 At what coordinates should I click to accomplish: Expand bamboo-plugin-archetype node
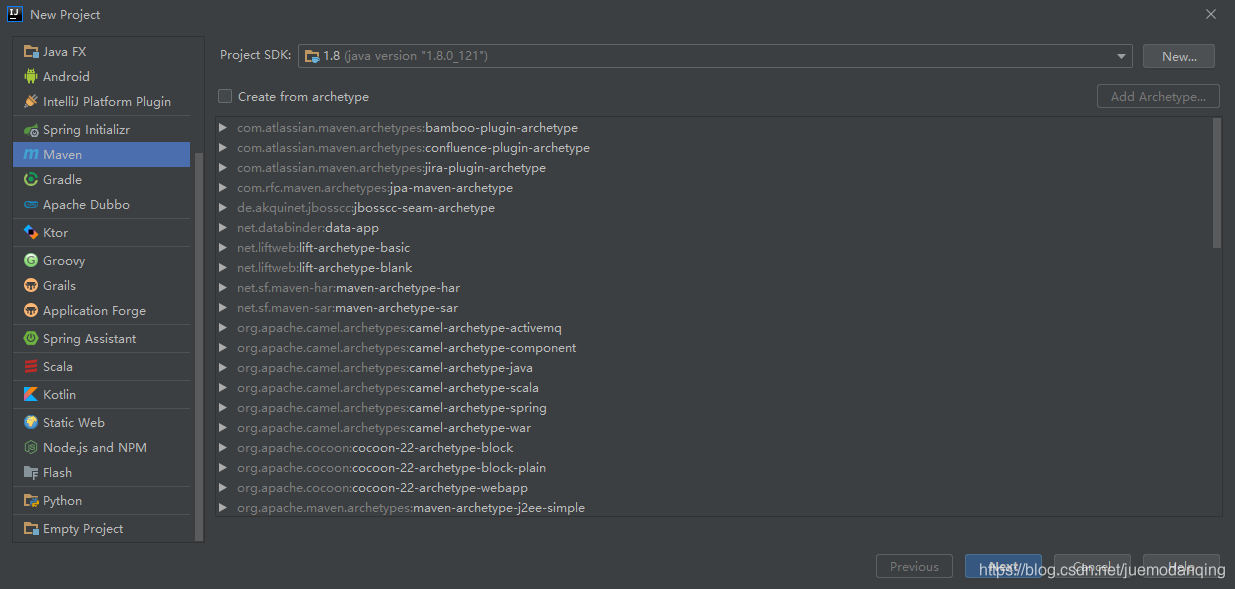click(x=223, y=128)
